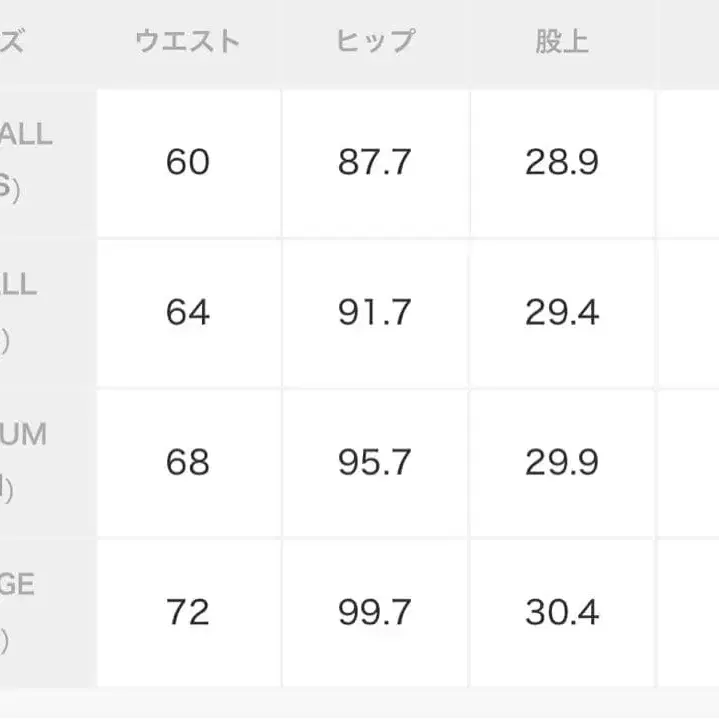The width and height of the screenshot is (719, 719).
Task: Click the rise value 29.4
Action: click(x=562, y=312)
